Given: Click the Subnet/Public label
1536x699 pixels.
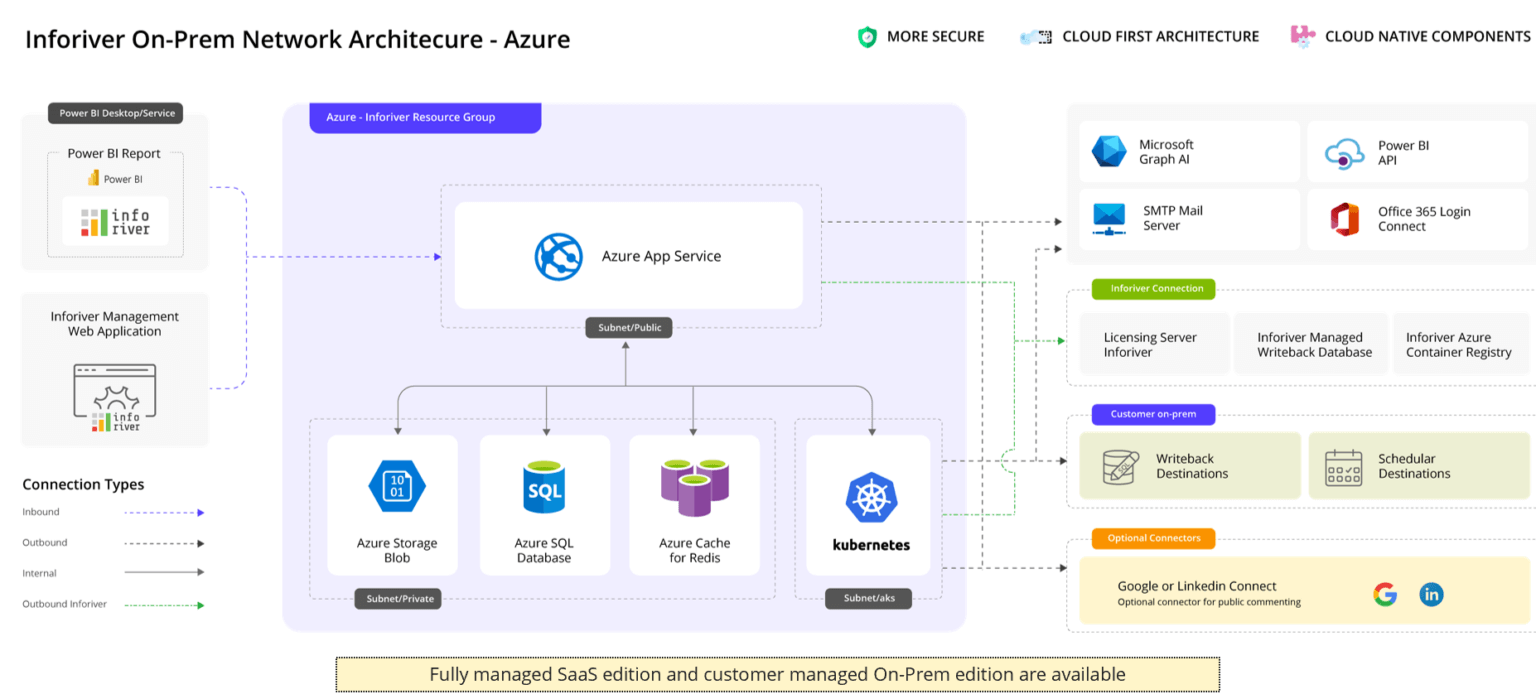Looking at the screenshot, I should point(628,327).
